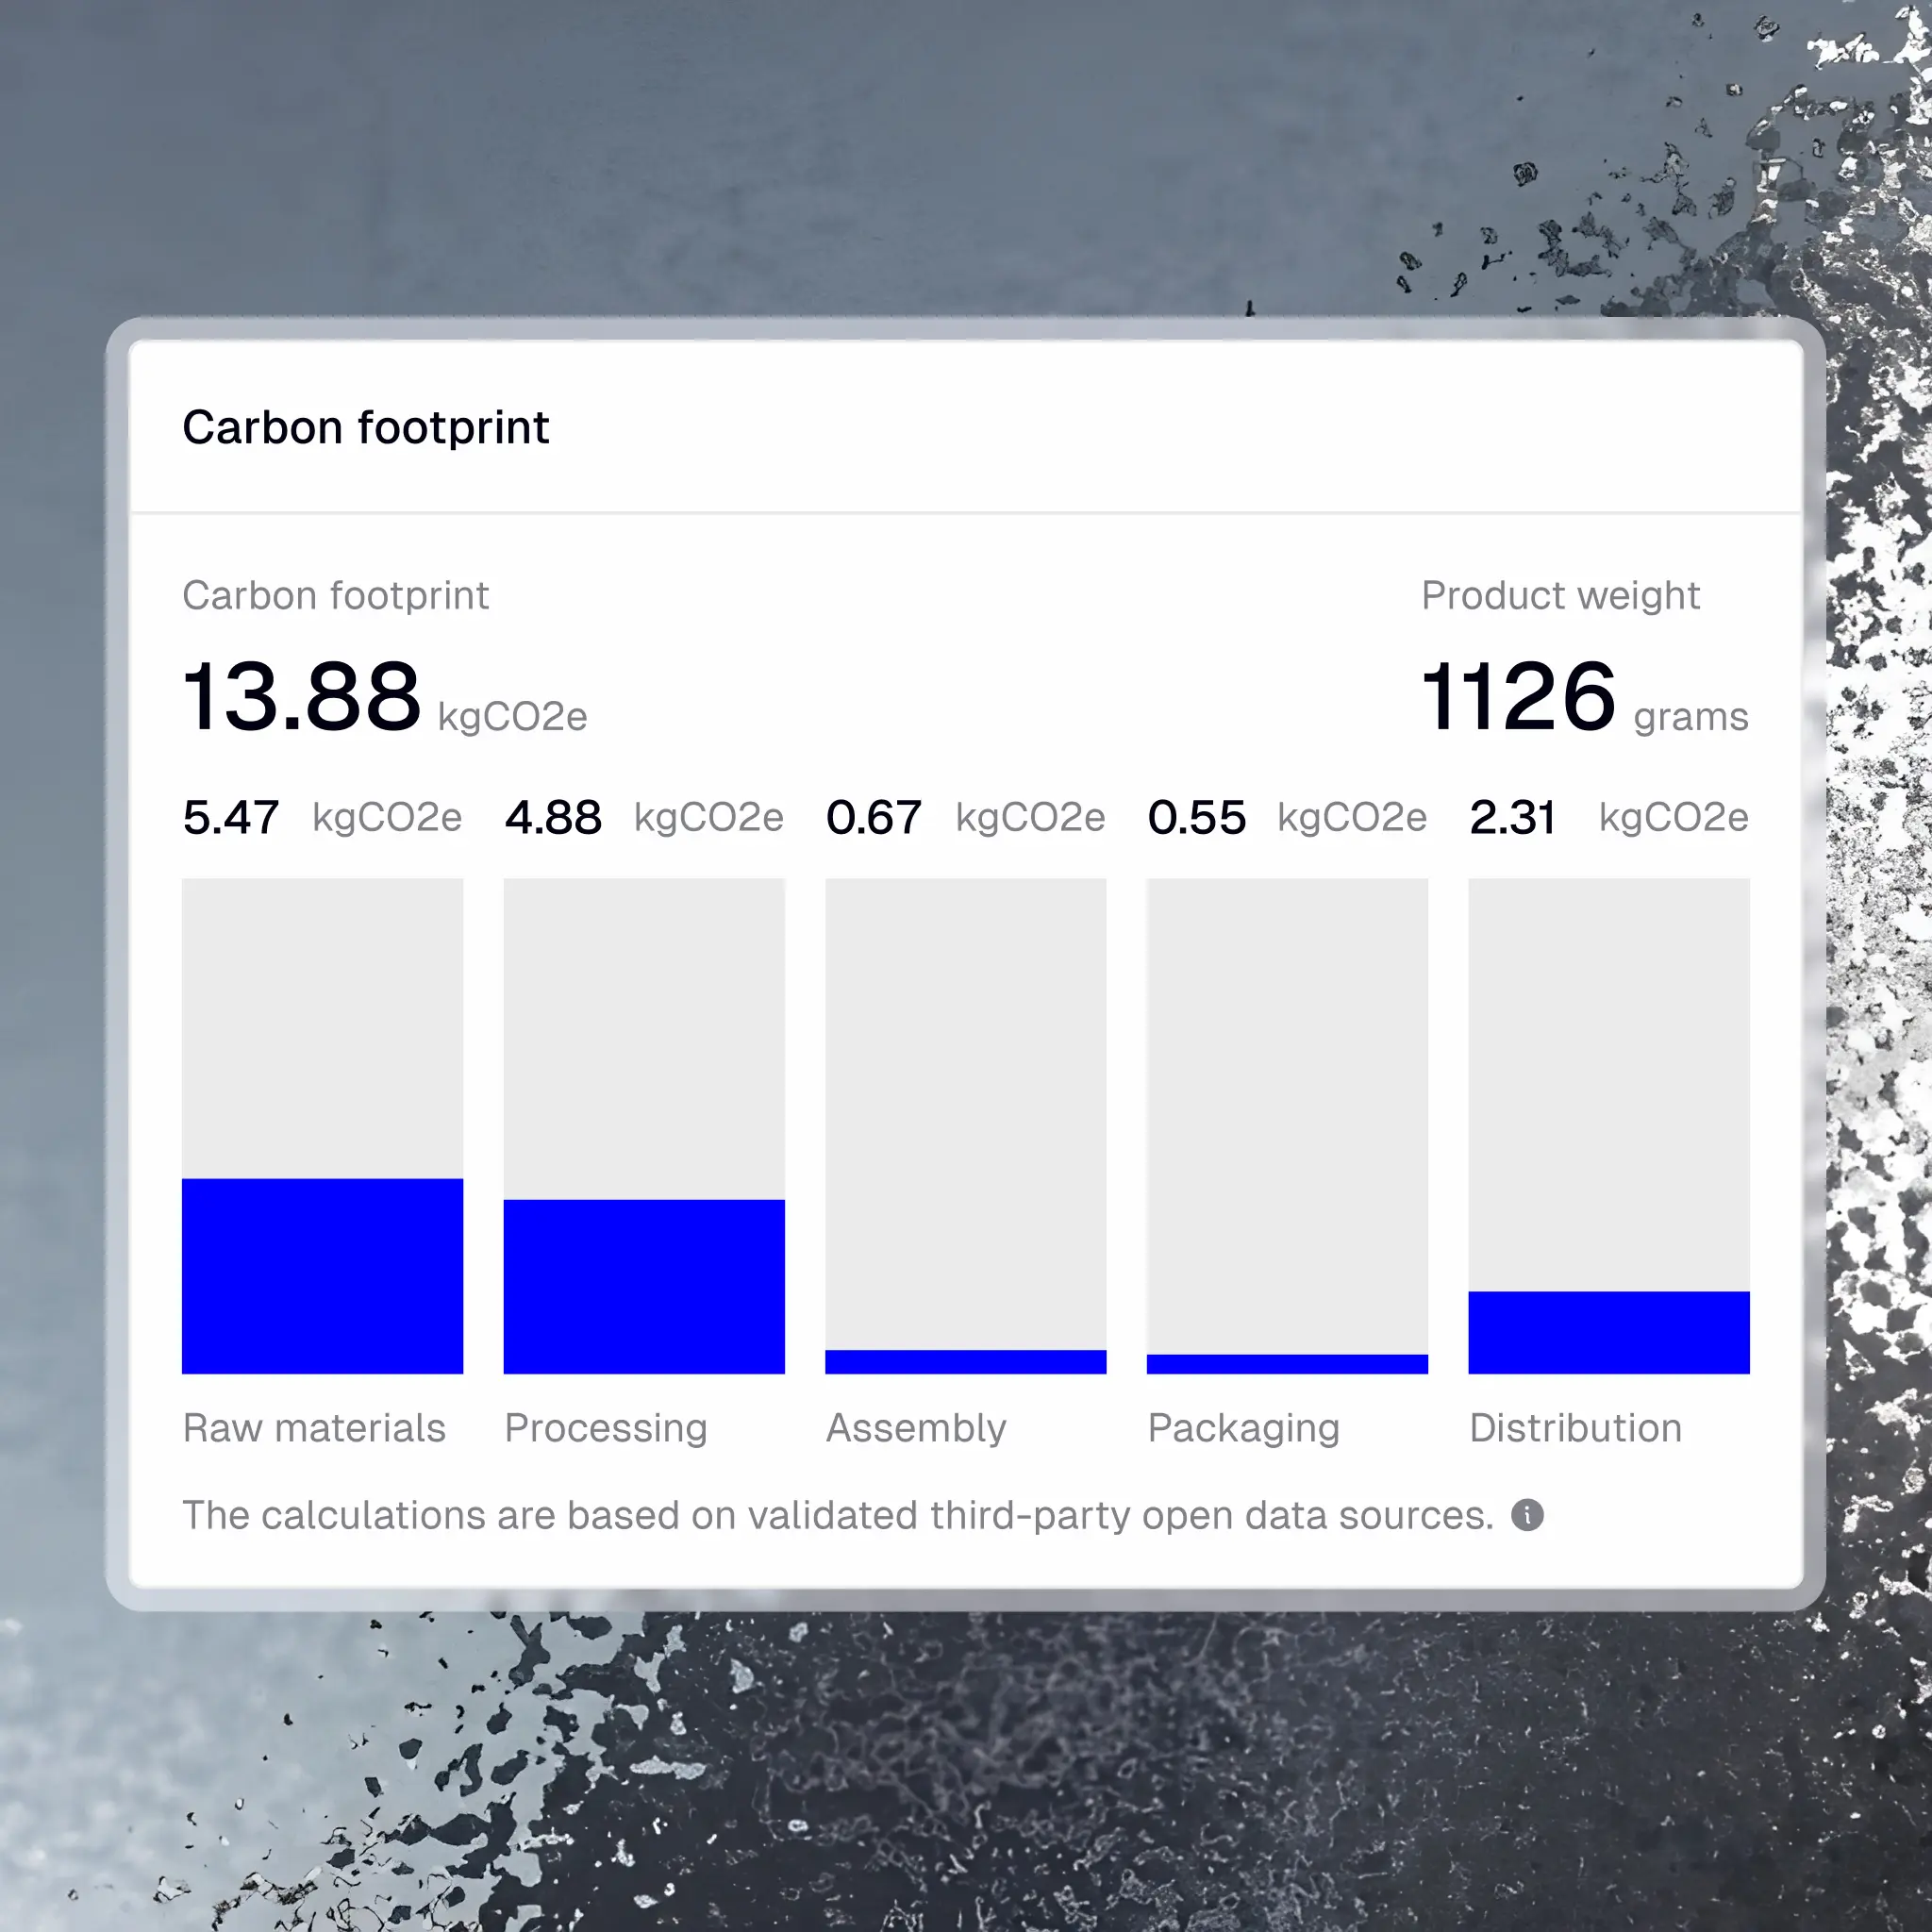Screen dimensions: 1932x1932
Task: Click the Distribution label
Action: click(x=1574, y=1428)
